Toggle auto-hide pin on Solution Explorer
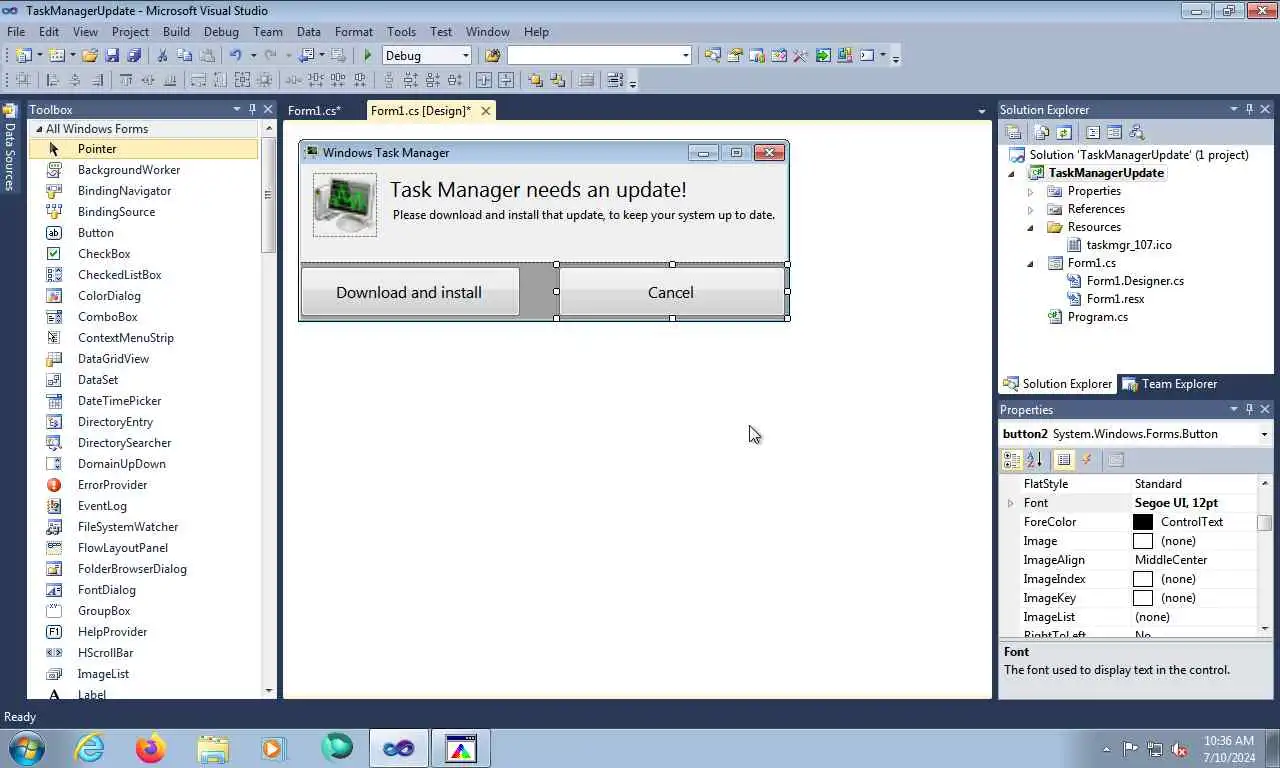 (x=1249, y=109)
